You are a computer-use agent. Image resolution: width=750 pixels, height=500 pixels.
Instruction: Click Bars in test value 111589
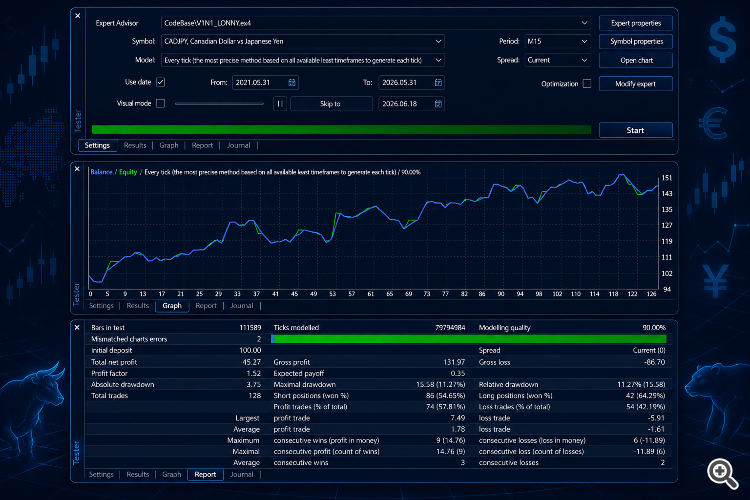pos(250,328)
